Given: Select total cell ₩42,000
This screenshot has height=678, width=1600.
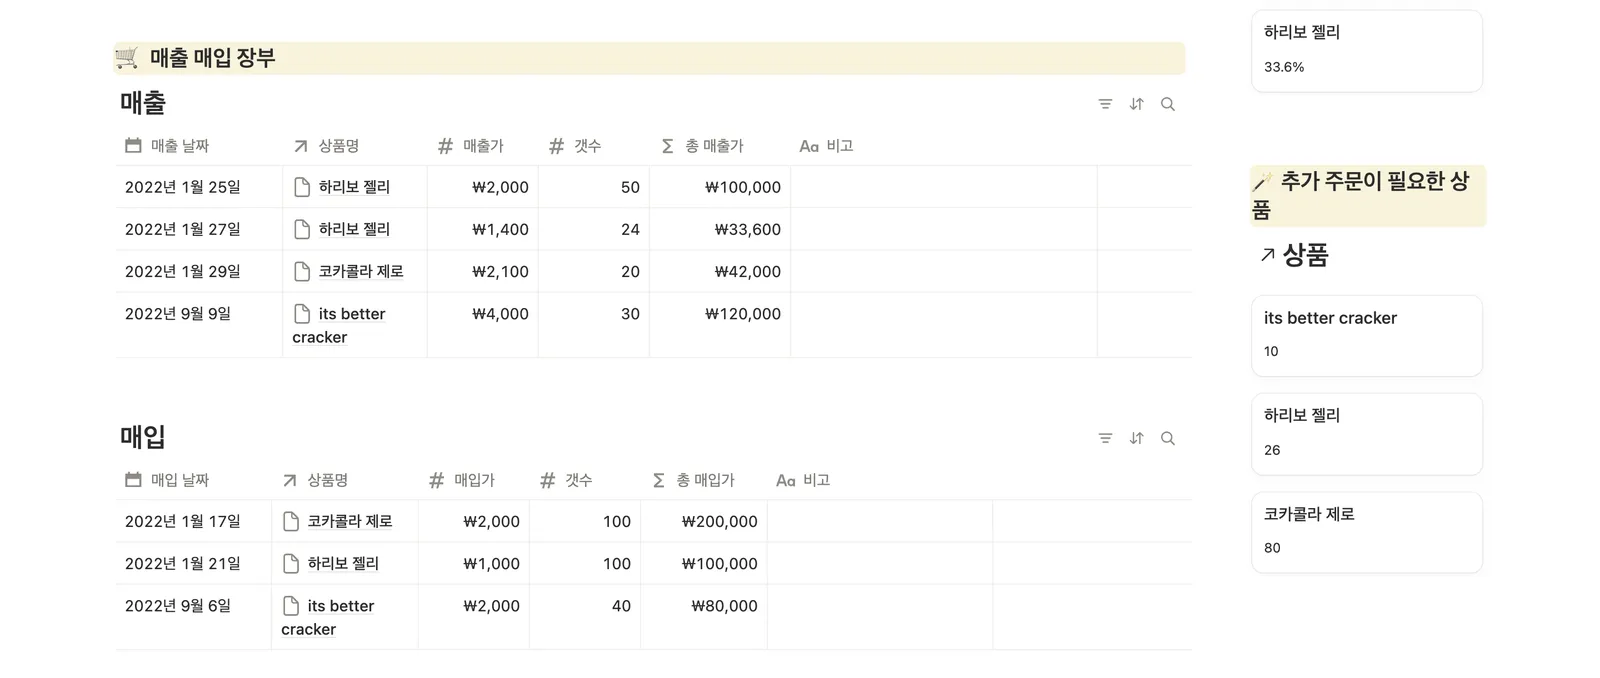Looking at the screenshot, I should tap(720, 271).
